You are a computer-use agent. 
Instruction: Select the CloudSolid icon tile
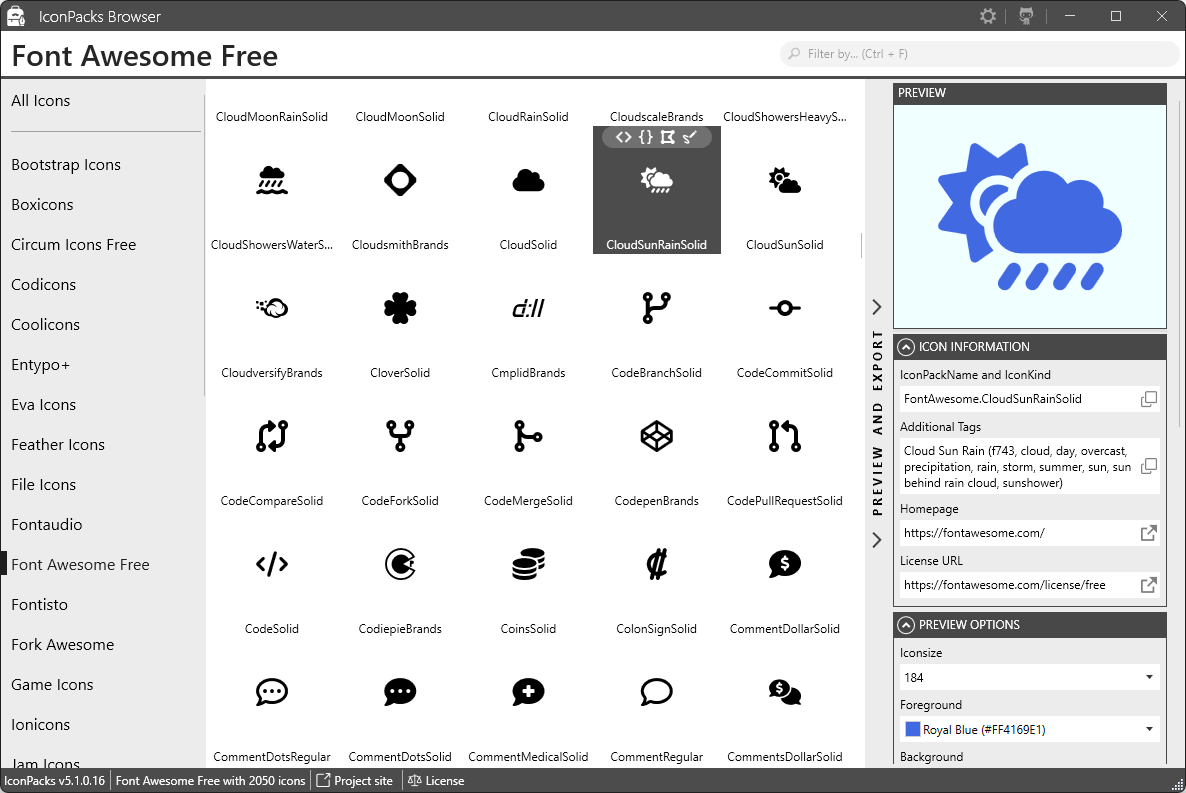tap(528, 190)
